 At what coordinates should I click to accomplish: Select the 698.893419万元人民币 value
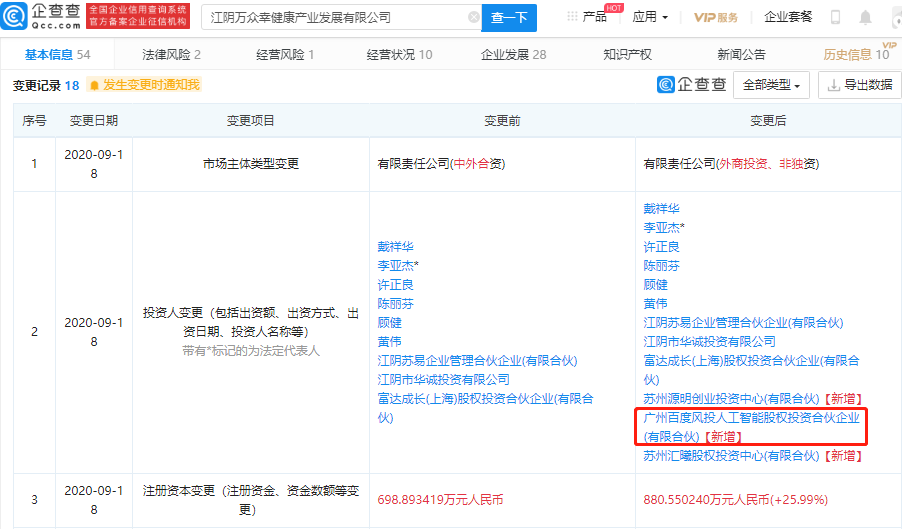pos(440,500)
